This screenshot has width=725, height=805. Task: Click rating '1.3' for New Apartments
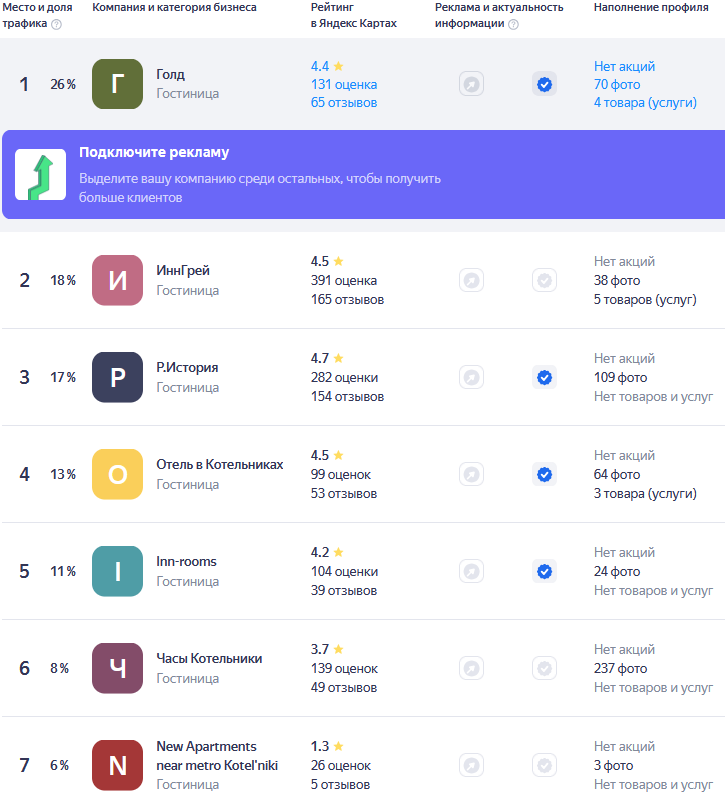(x=320, y=746)
